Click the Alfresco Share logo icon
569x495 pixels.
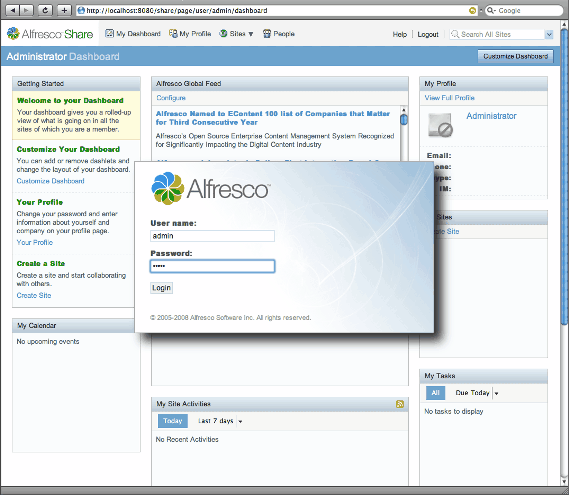point(13,33)
